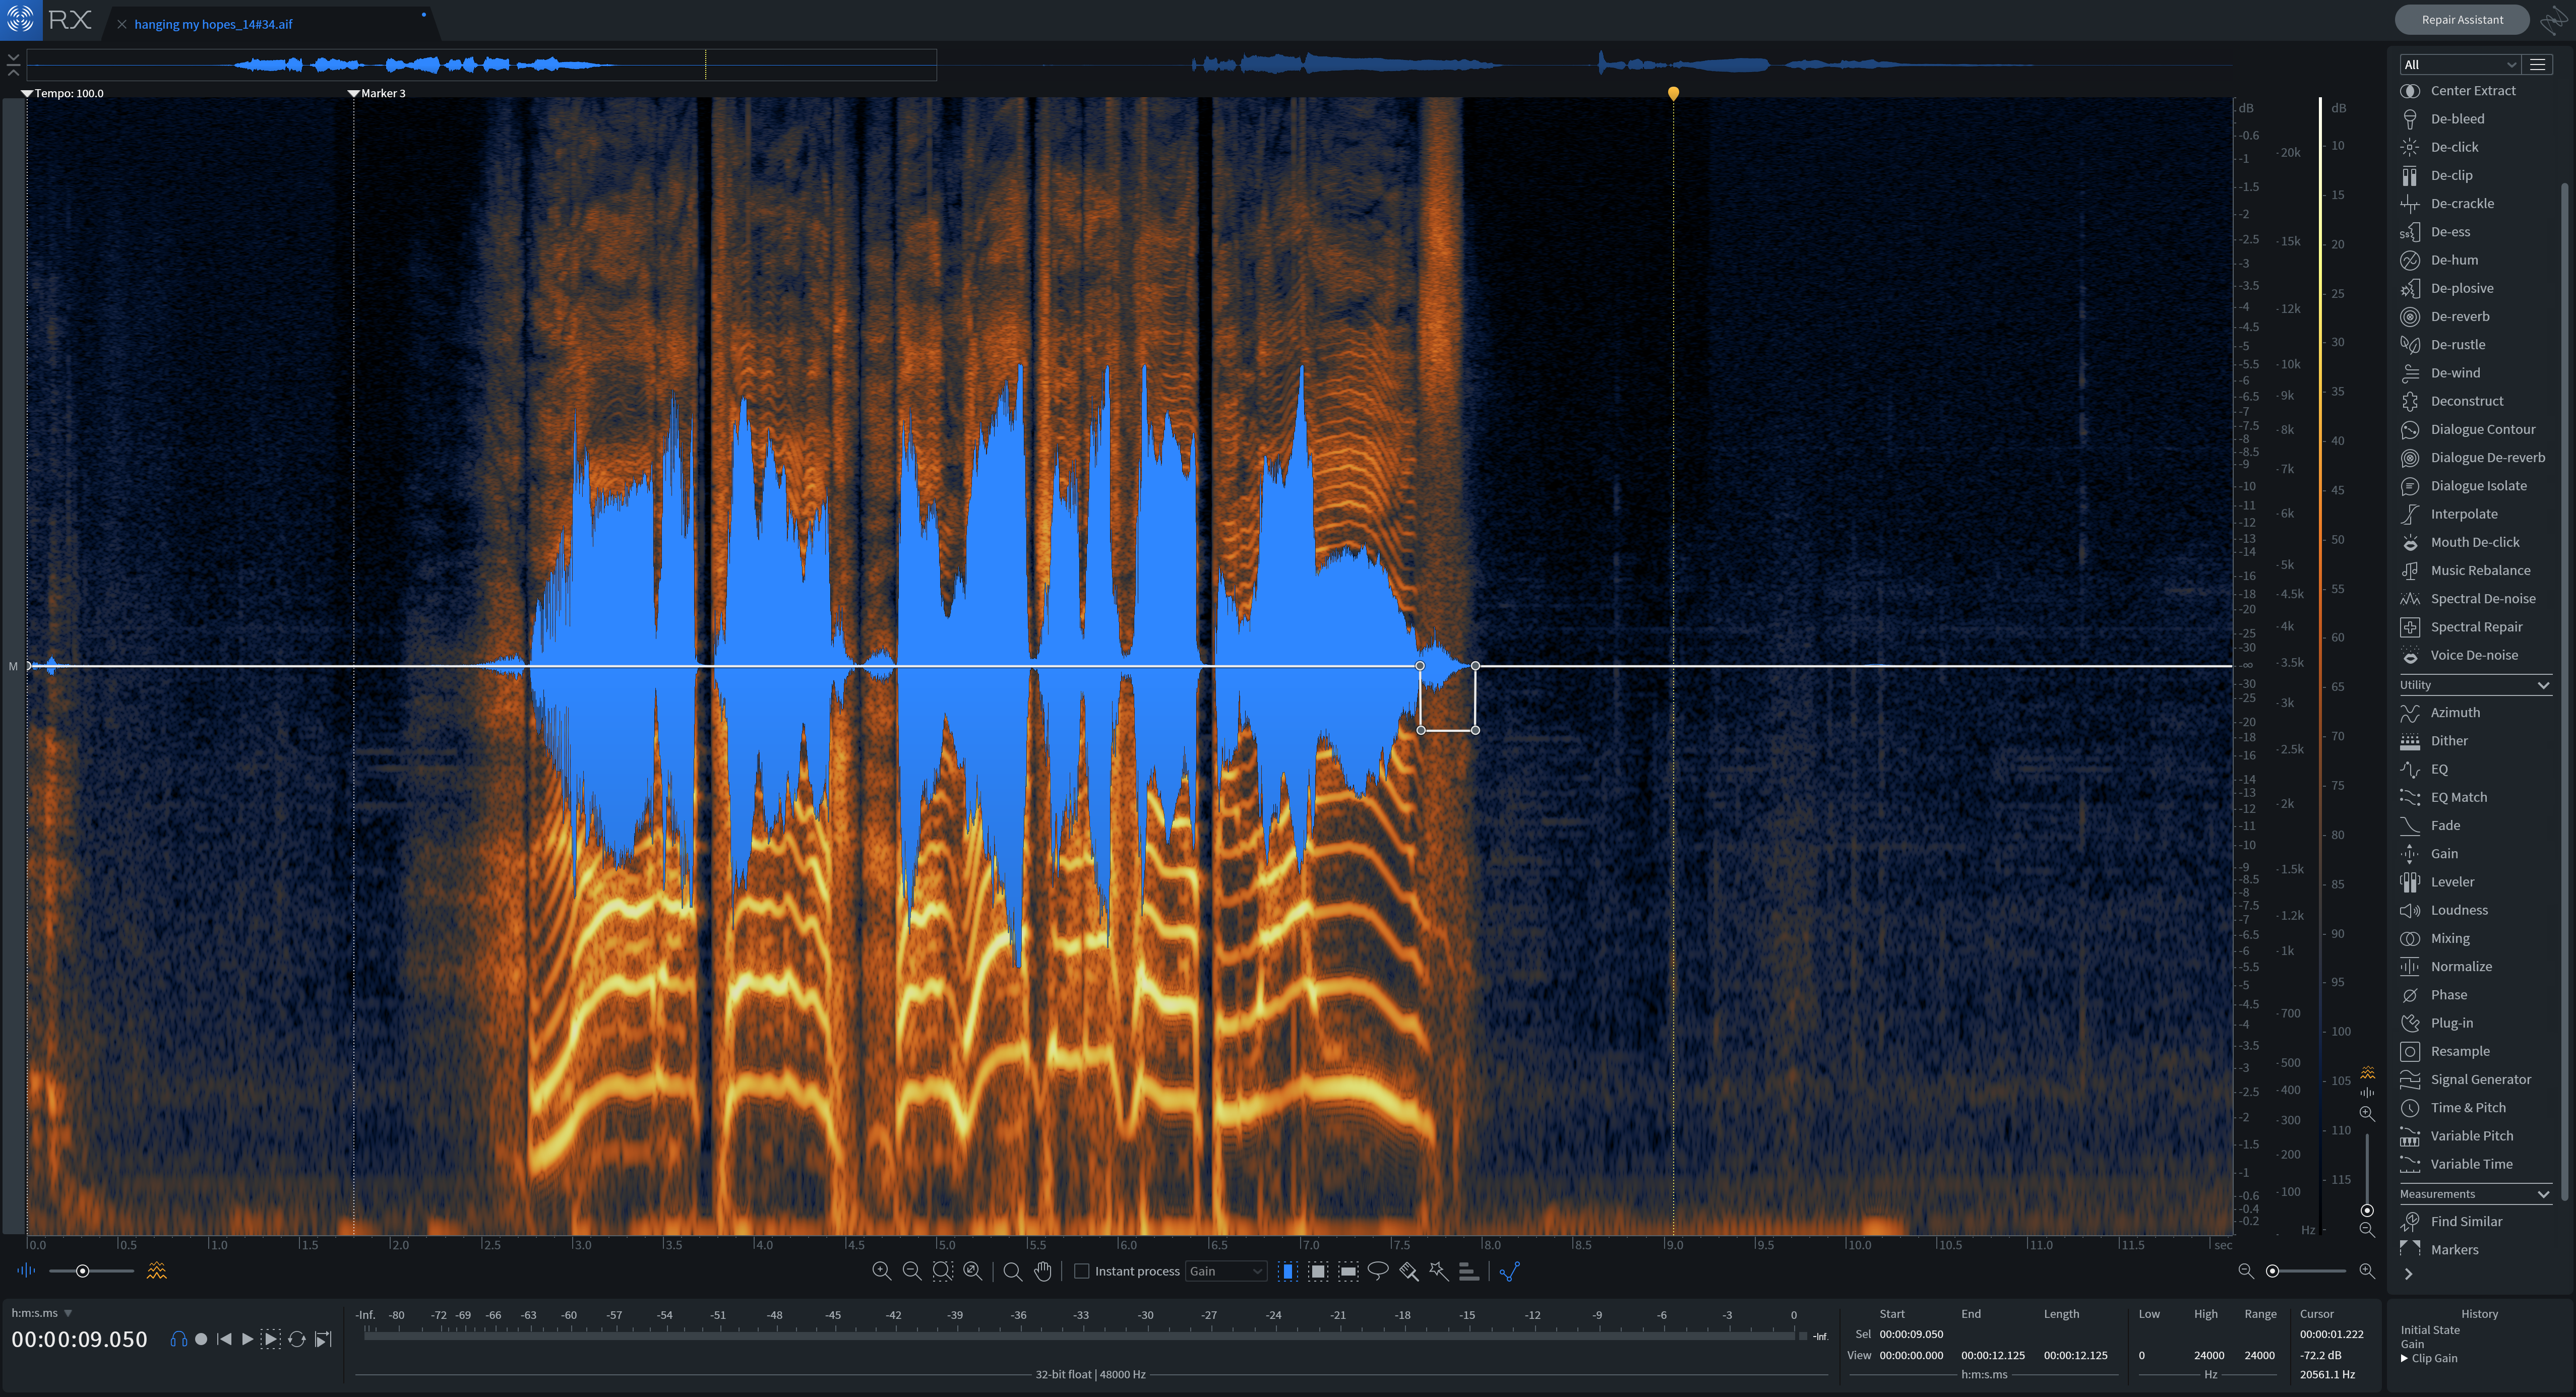The height and width of the screenshot is (1397, 2576).
Task: Click the Zoom Out magnifier icon in toolbar
Action: pyautogui.click(x=911, y=1271)
